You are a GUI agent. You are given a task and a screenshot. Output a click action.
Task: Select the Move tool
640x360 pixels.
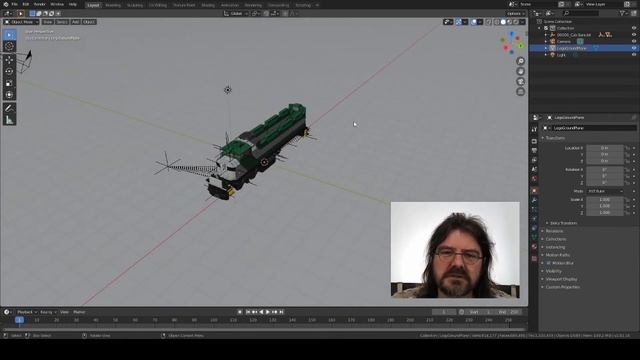[x=9, y=60]
